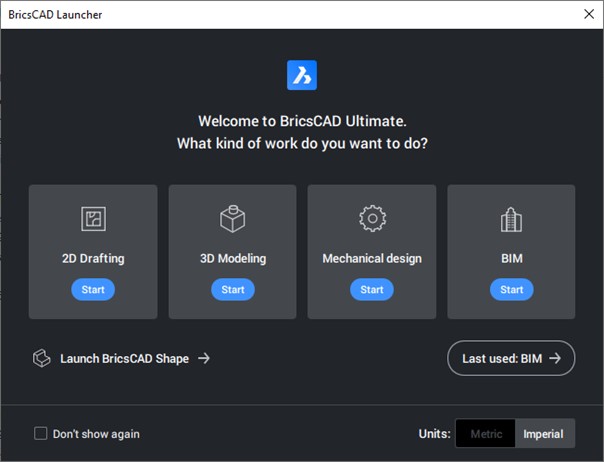The width and height of the screenshot is (604, 462).
Task: Start the 3D Modeling workspace
Action: click(233, 289)
